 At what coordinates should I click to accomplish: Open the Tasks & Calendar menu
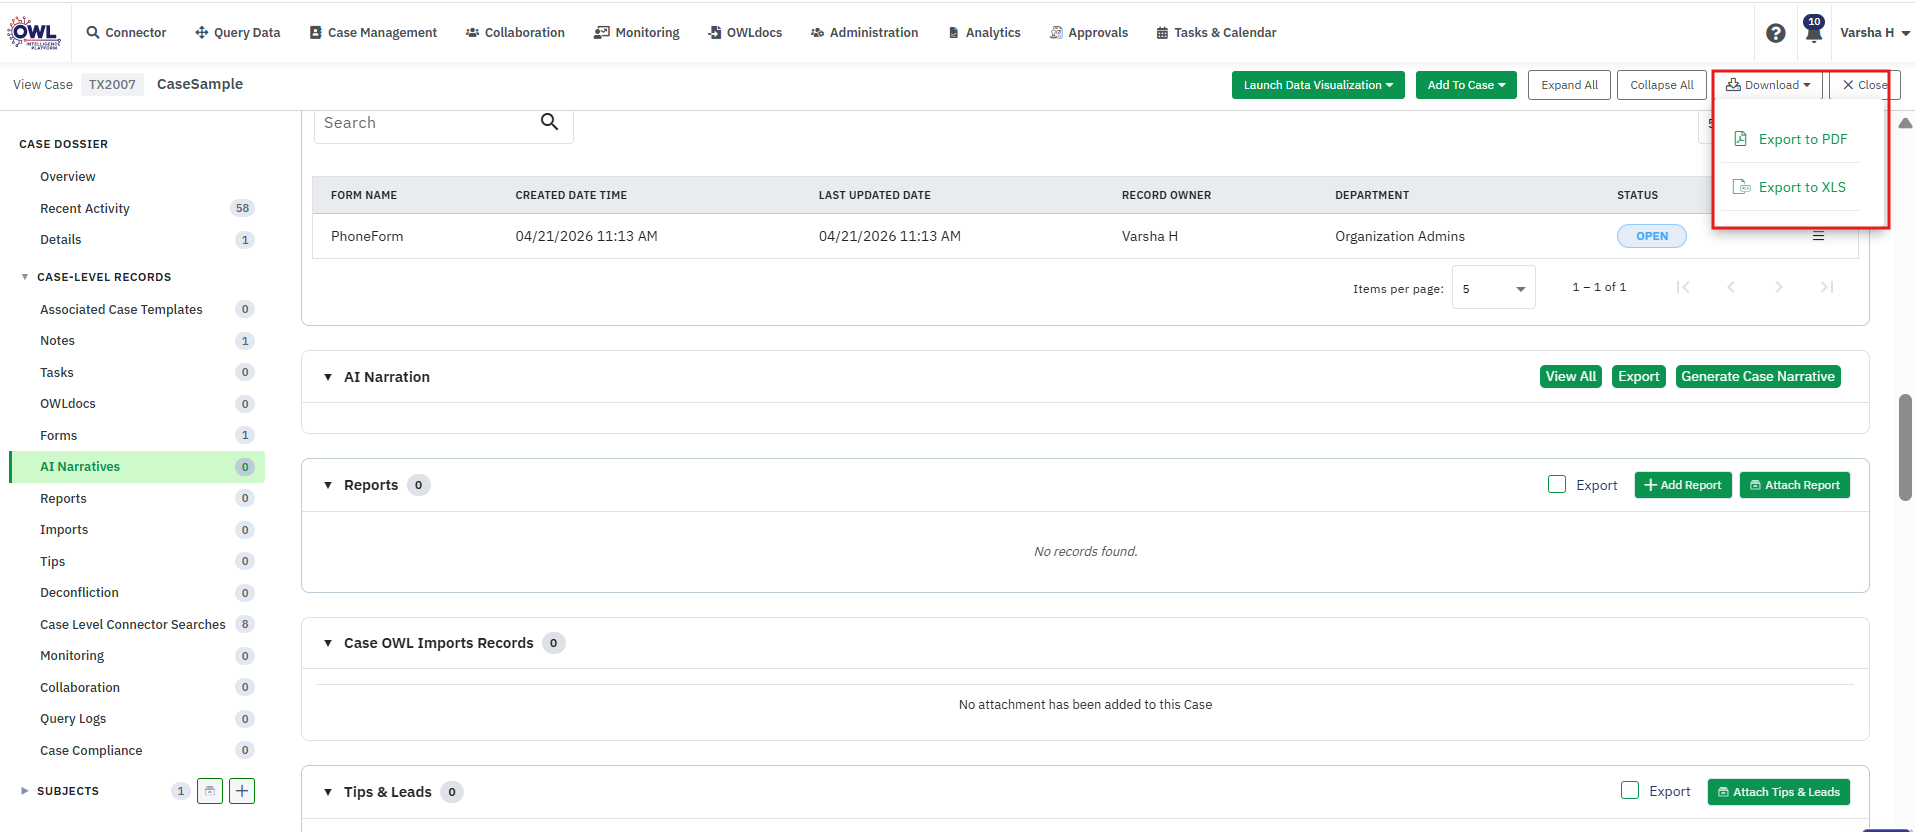pyautogui.click(x=1216, y=33)
